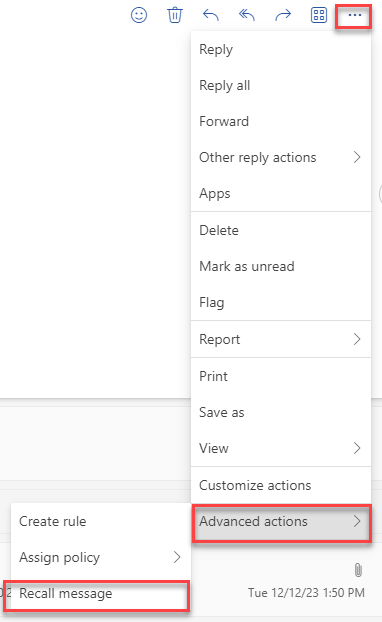This screenshot has width=382, height=622.
Task: Select Save as option
Action: tap(281, 412)
